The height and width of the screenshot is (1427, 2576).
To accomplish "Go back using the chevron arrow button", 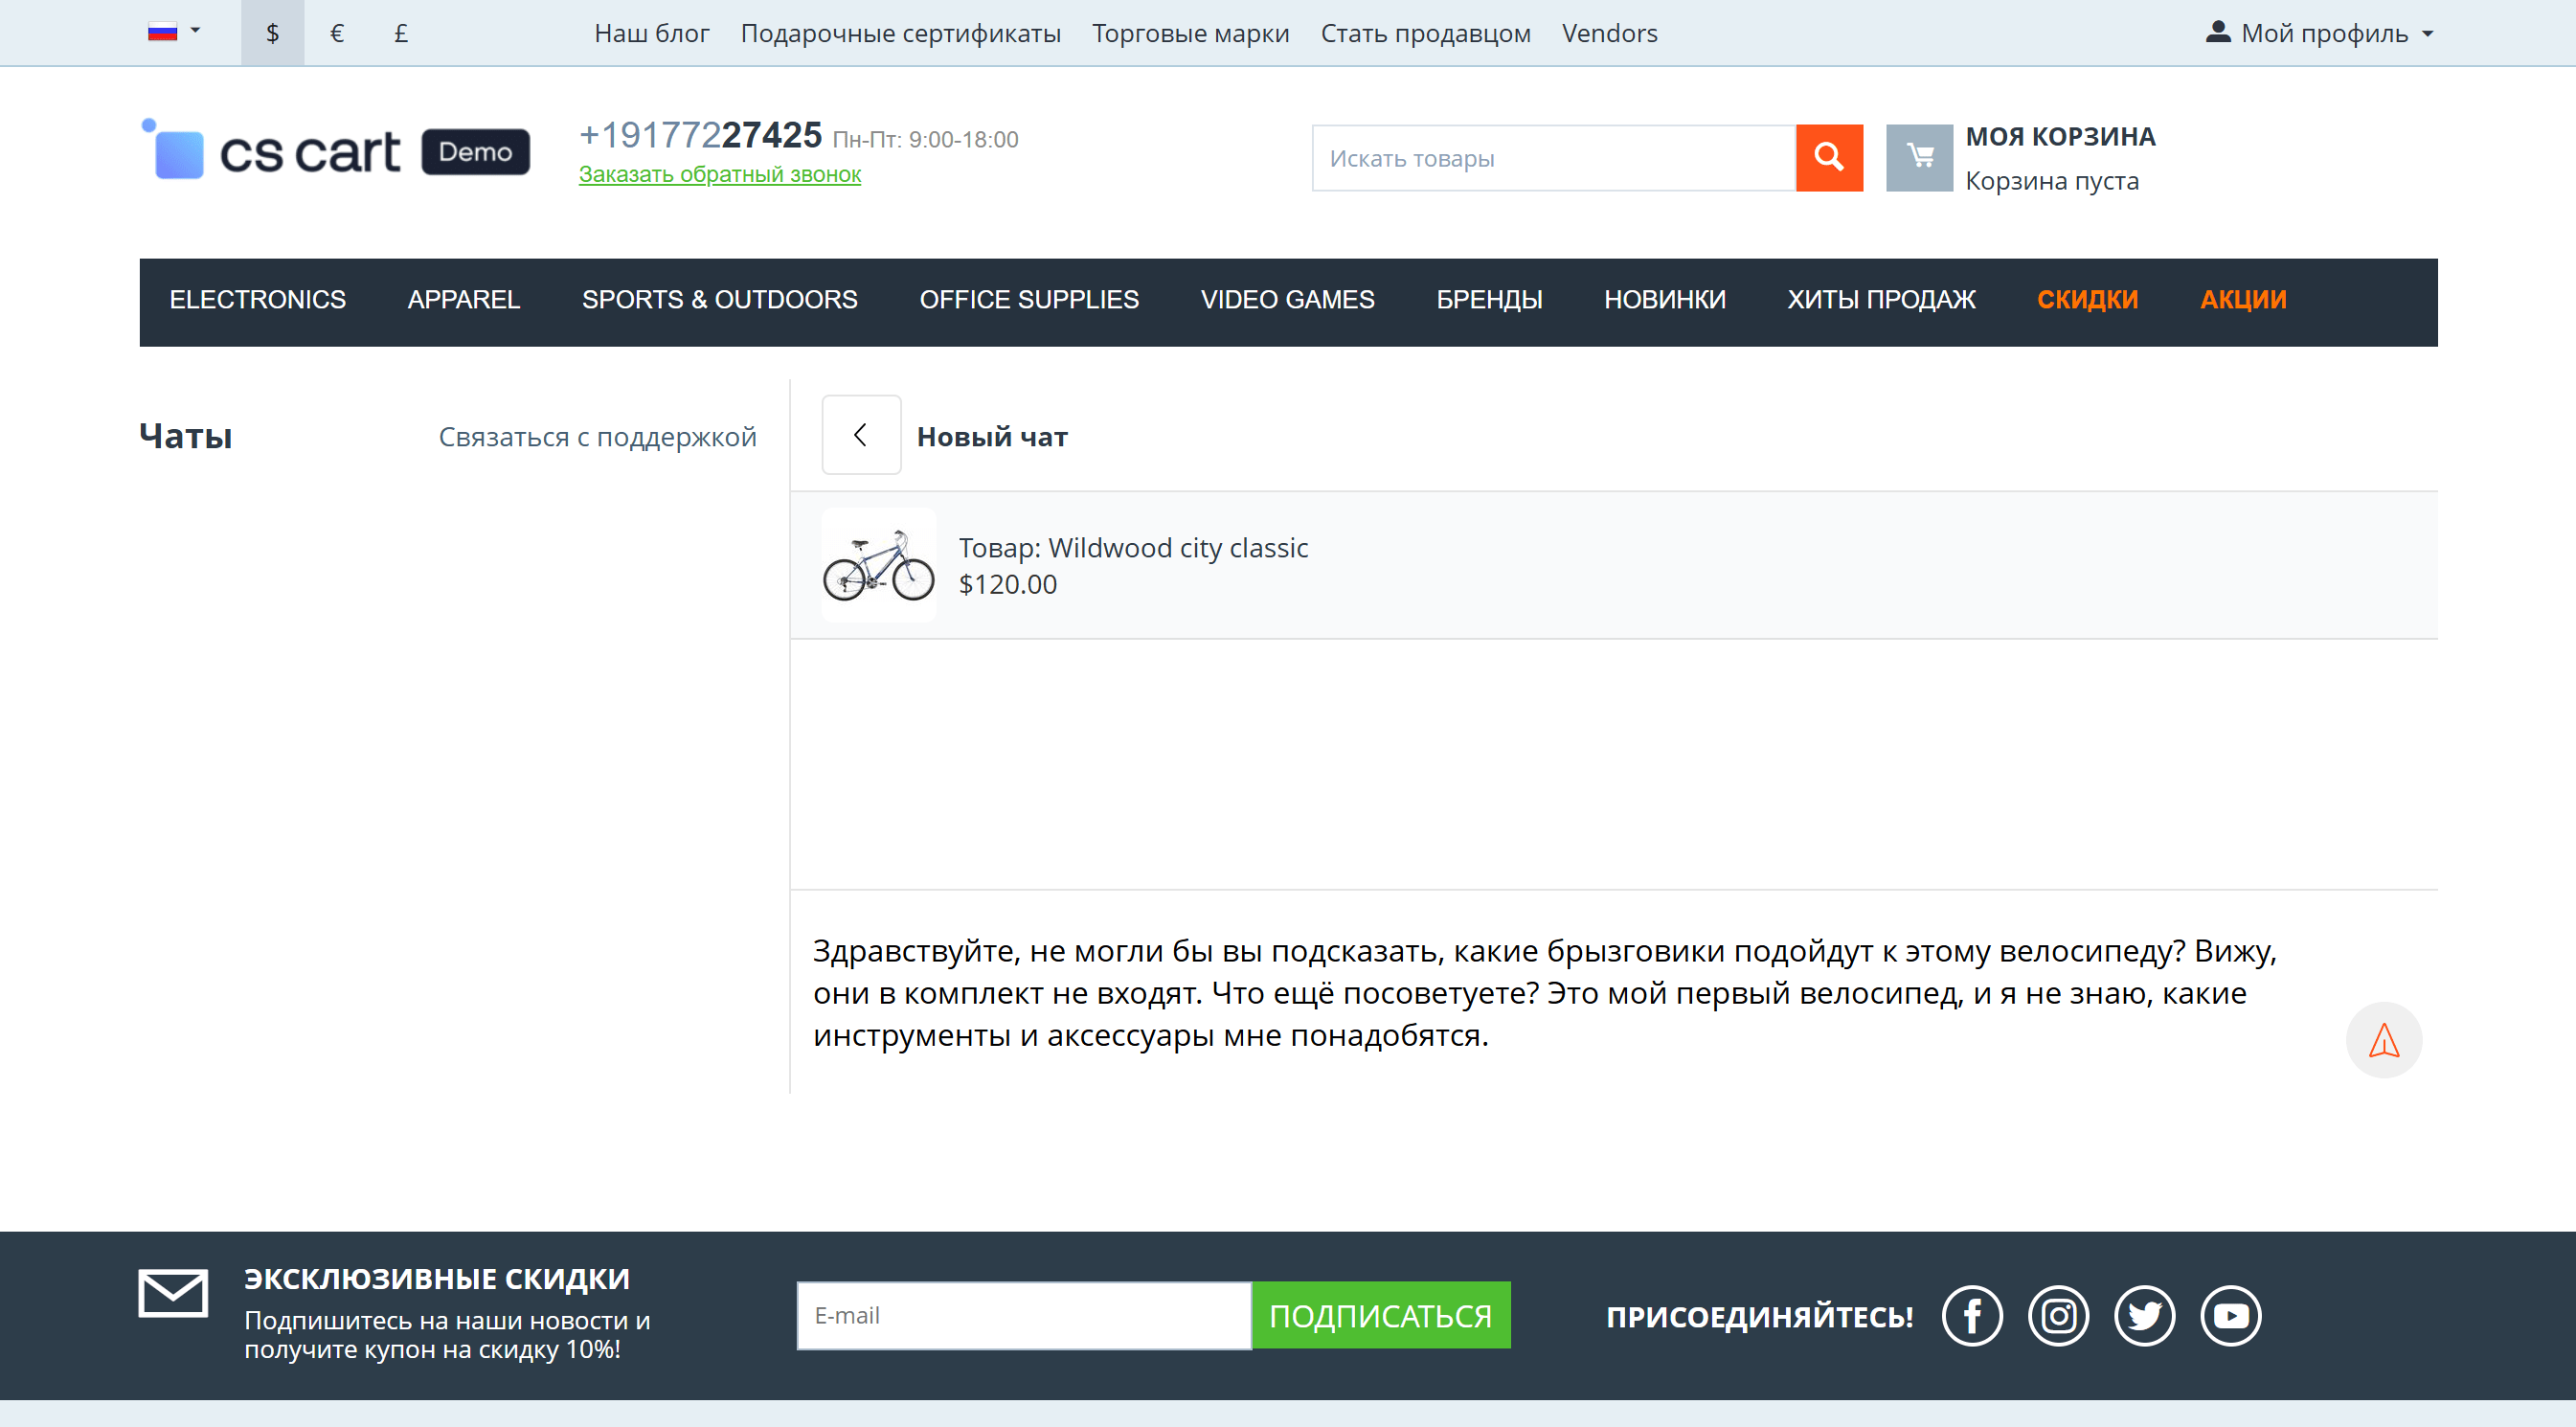I will click(860, 435).
